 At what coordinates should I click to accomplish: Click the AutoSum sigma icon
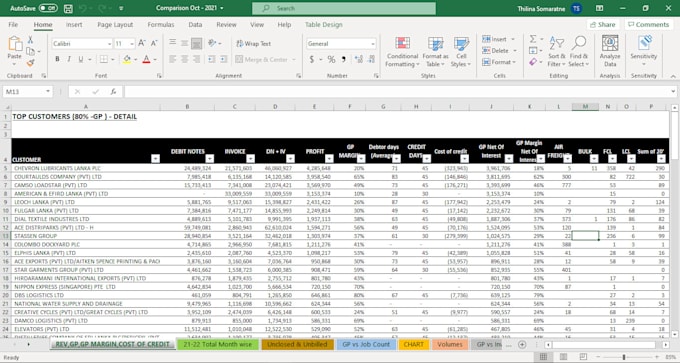(x=533, y=39)
